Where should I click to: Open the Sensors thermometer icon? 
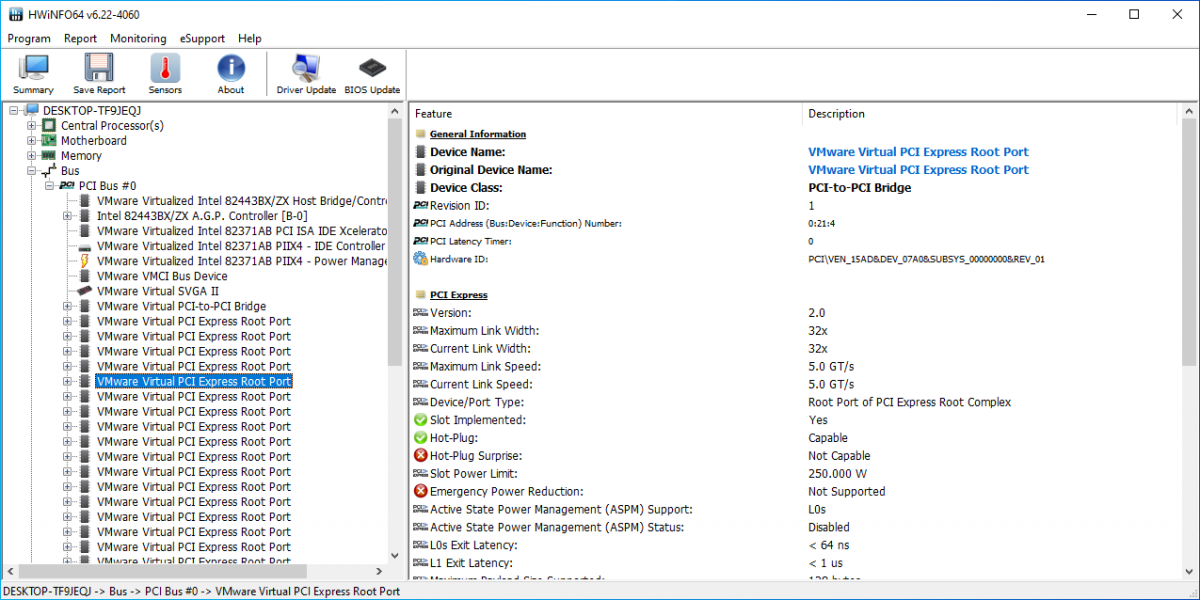coord(165,74)
